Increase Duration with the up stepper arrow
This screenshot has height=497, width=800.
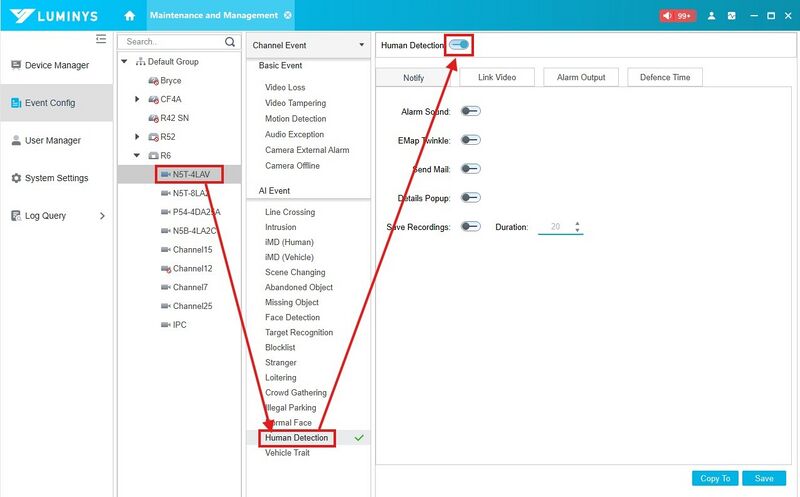point(578,223)
